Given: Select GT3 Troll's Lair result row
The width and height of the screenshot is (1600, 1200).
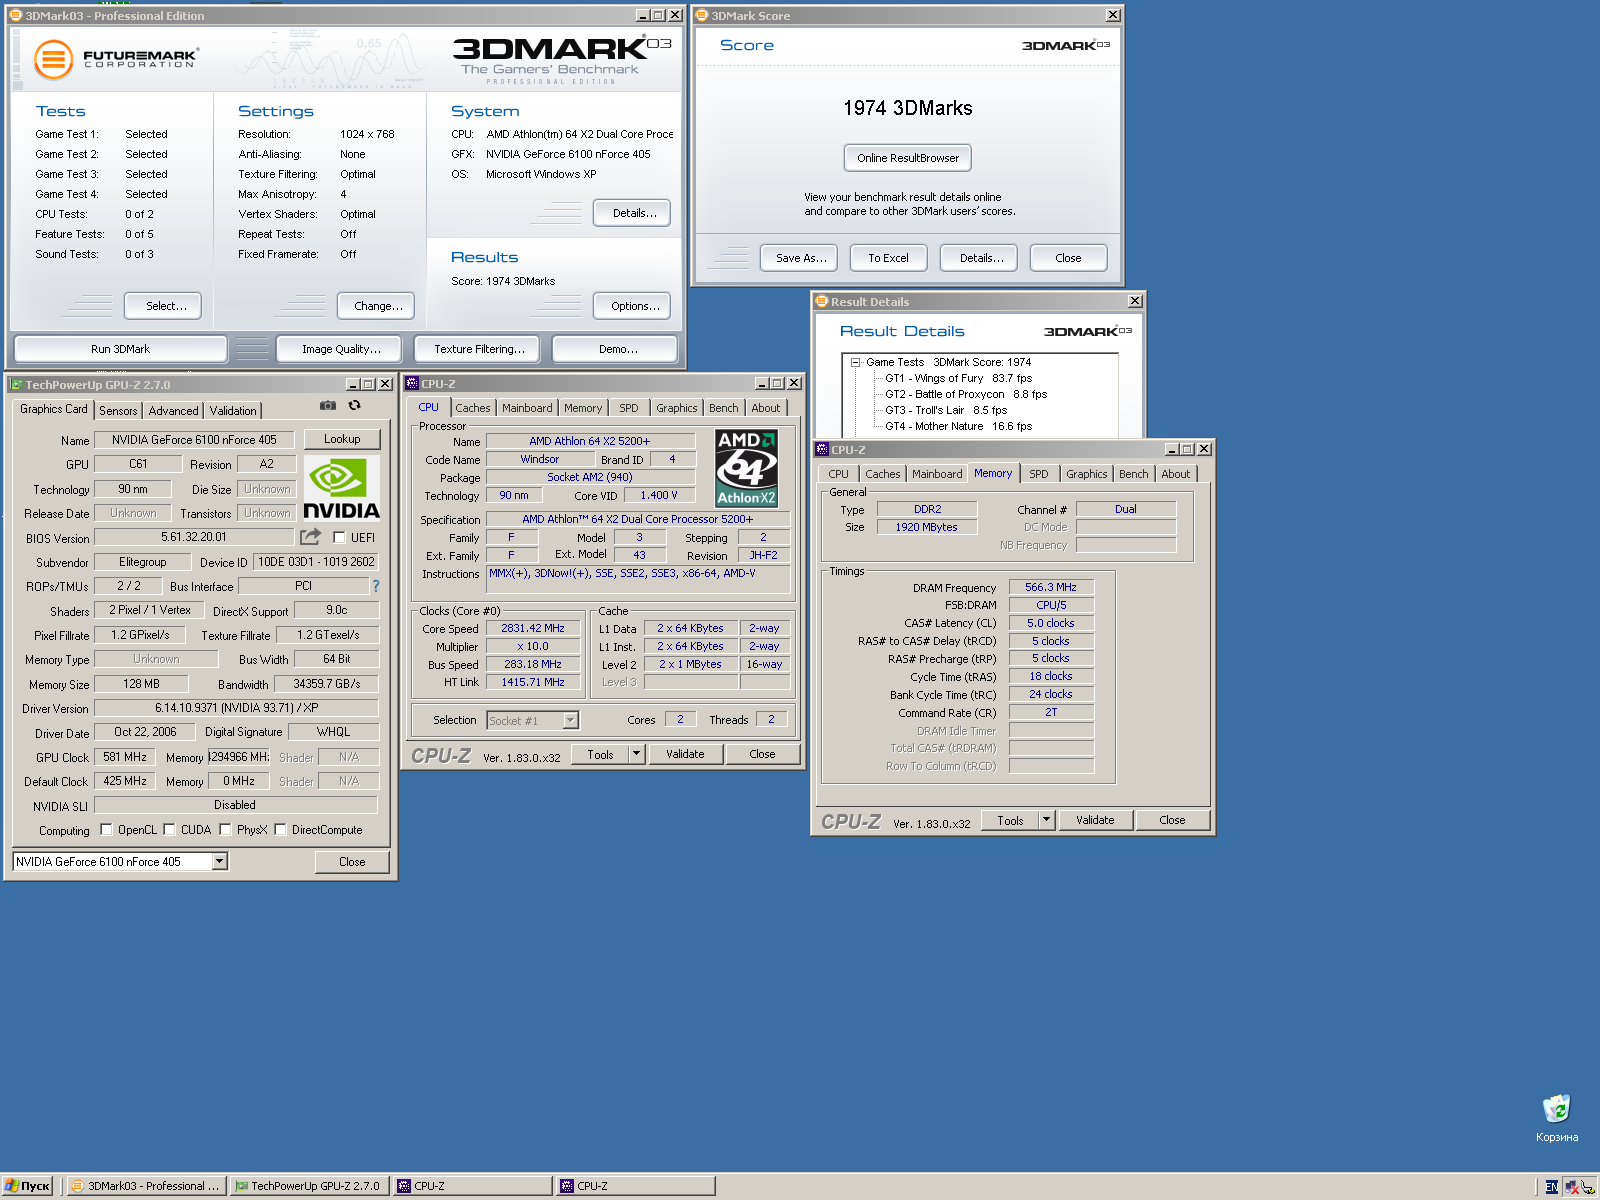Looking at the screenshot, I should tap(946, 411).
